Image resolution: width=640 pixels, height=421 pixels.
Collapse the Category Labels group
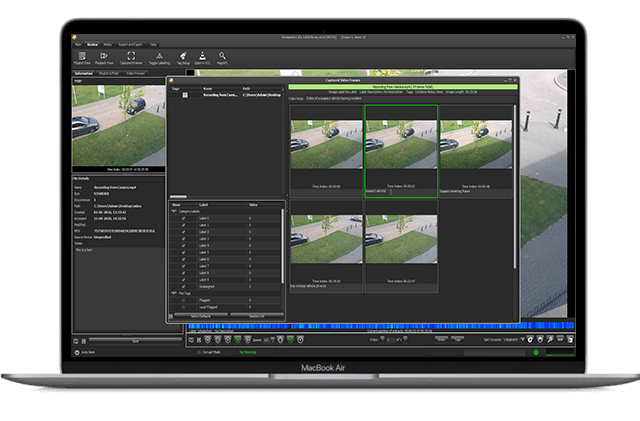(176, 211)
